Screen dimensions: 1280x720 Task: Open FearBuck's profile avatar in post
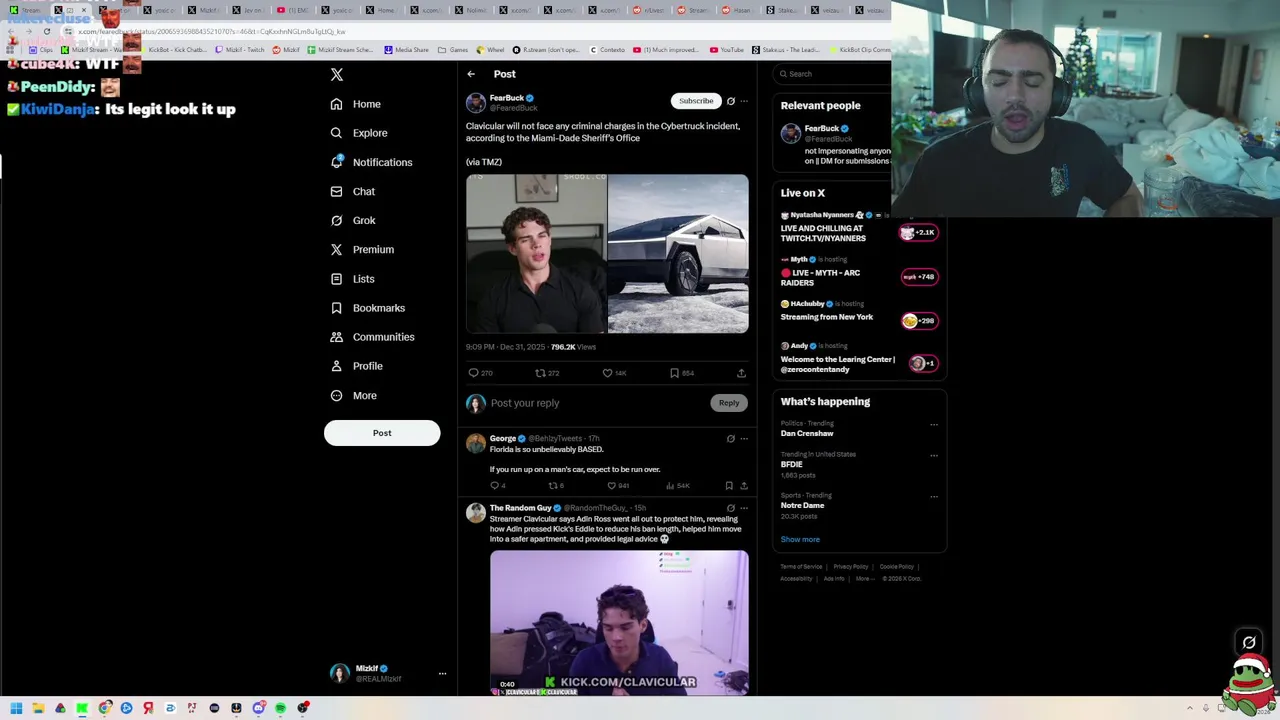(x=476, y=103)
